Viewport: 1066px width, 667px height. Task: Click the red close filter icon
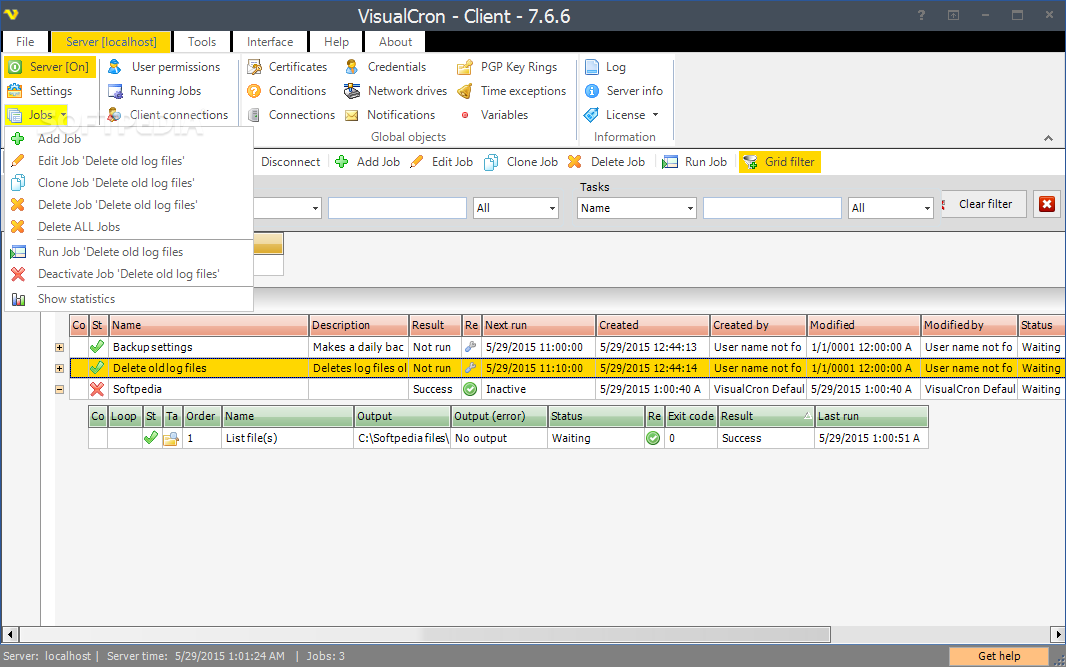click(1047, 204)
